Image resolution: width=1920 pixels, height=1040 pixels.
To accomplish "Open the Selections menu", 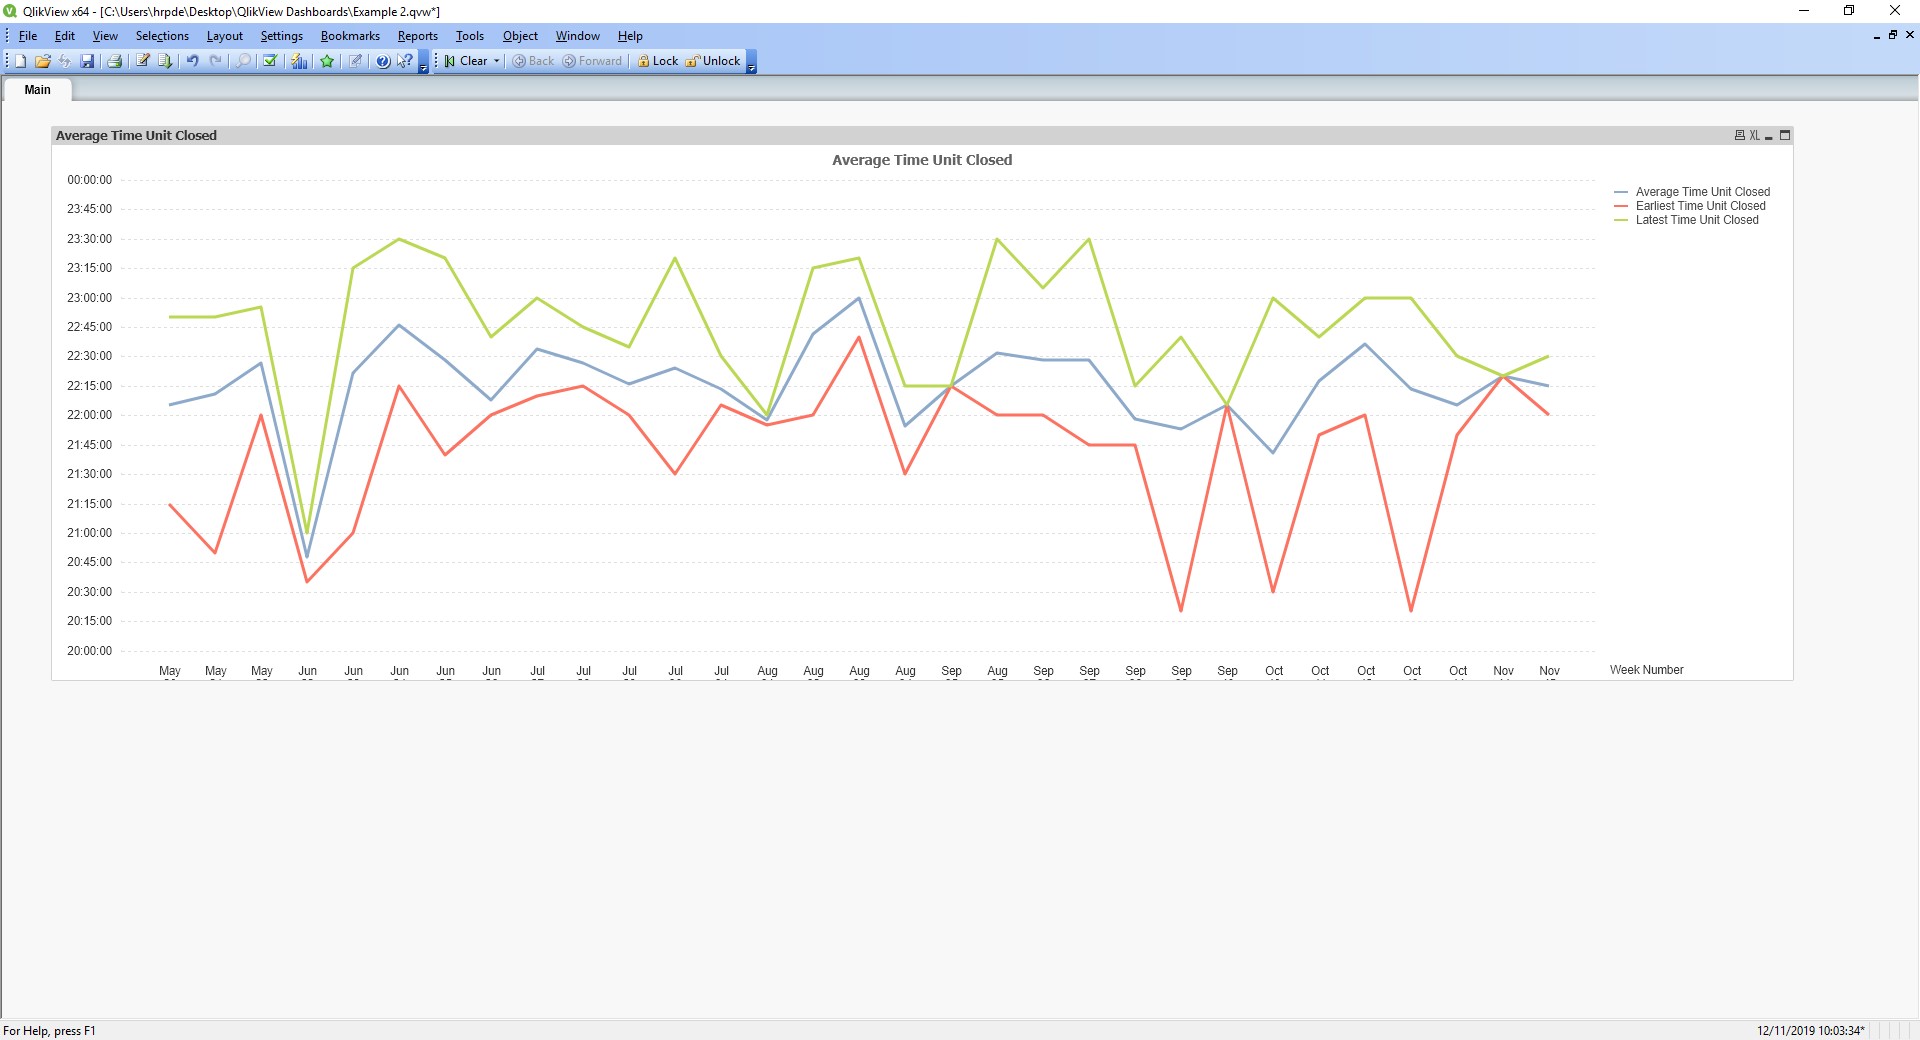I will tap(162, 36).
